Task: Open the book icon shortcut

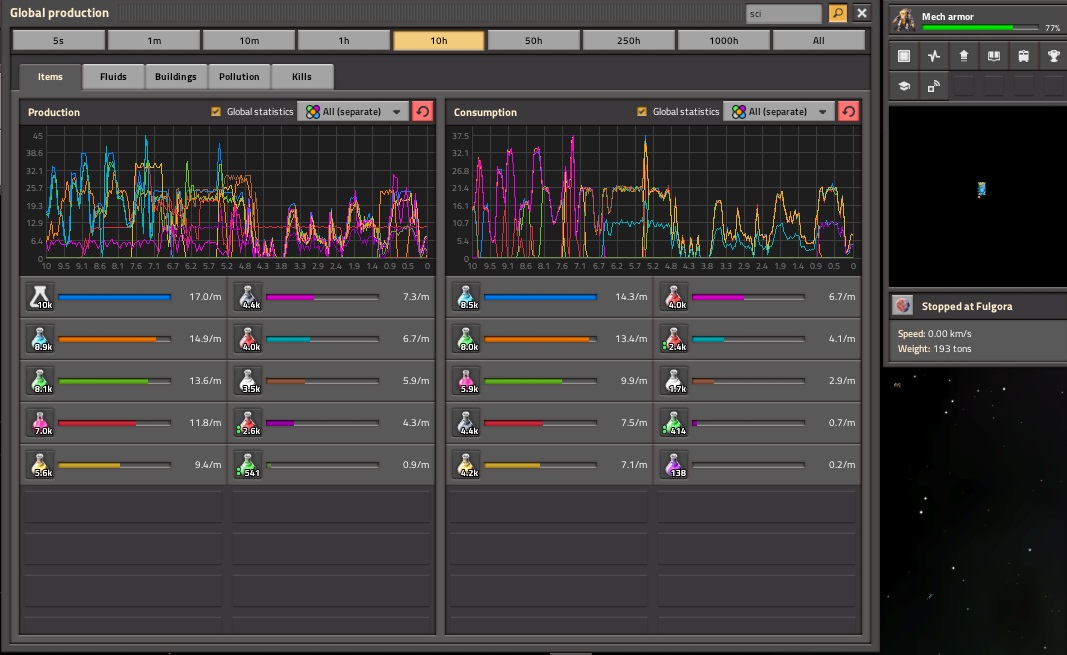Action: point(994,56)
